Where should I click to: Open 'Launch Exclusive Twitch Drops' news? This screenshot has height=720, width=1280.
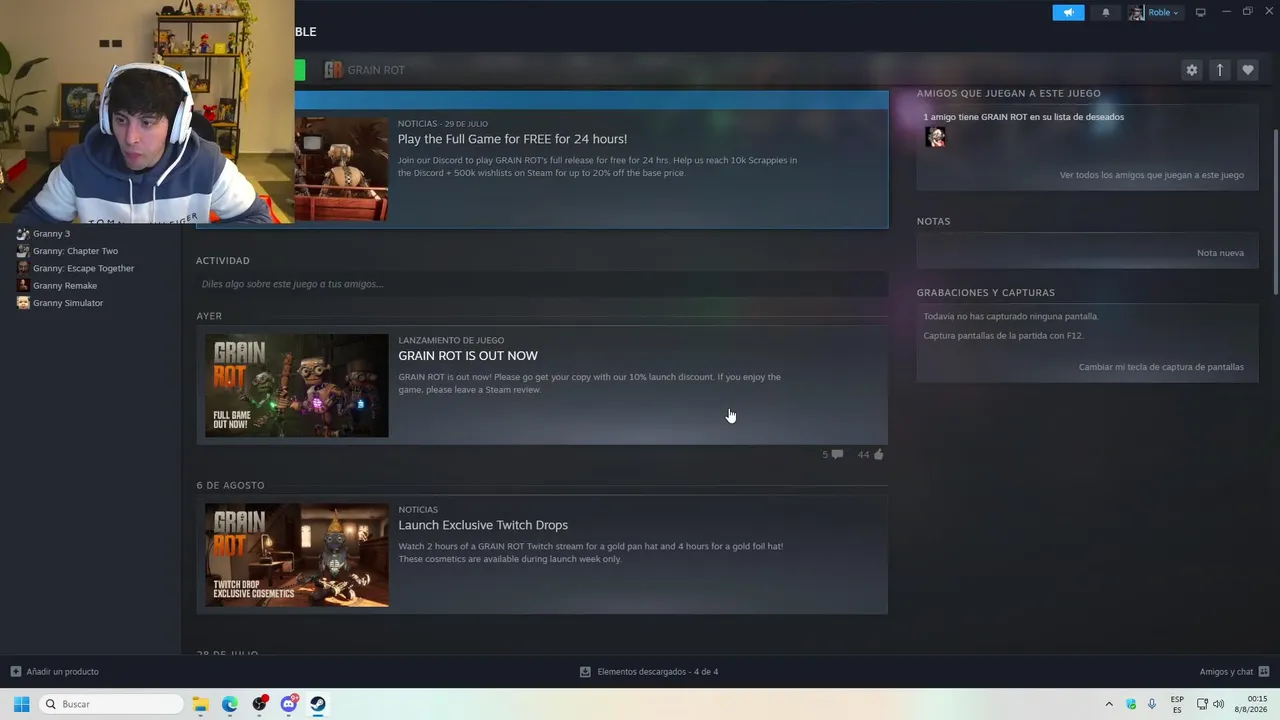tap(483, 525)
